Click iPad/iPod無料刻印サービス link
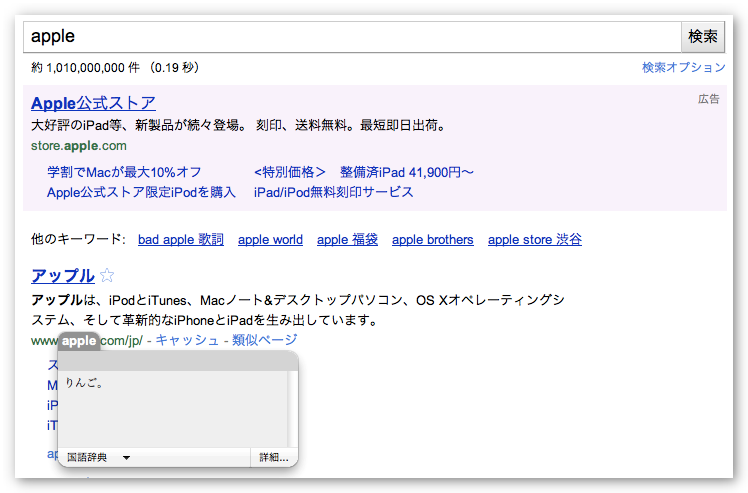This screenshot has width=748, height=493. pyautogui.click(x=333, y=192)
